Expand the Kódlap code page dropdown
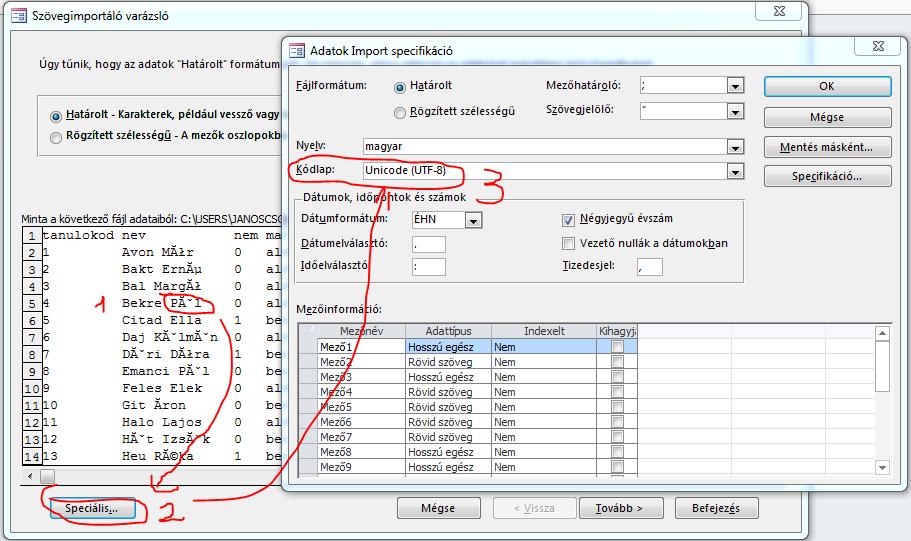The width and height of the screenshot is (911, 541). [735, 171]
